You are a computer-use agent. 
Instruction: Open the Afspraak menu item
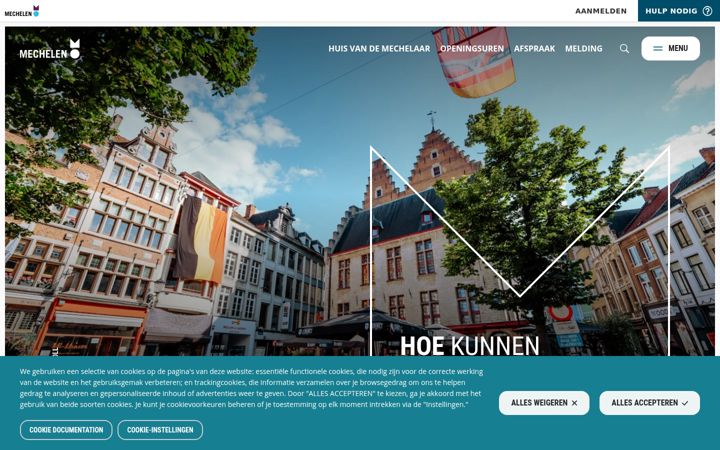click(534, 48)
